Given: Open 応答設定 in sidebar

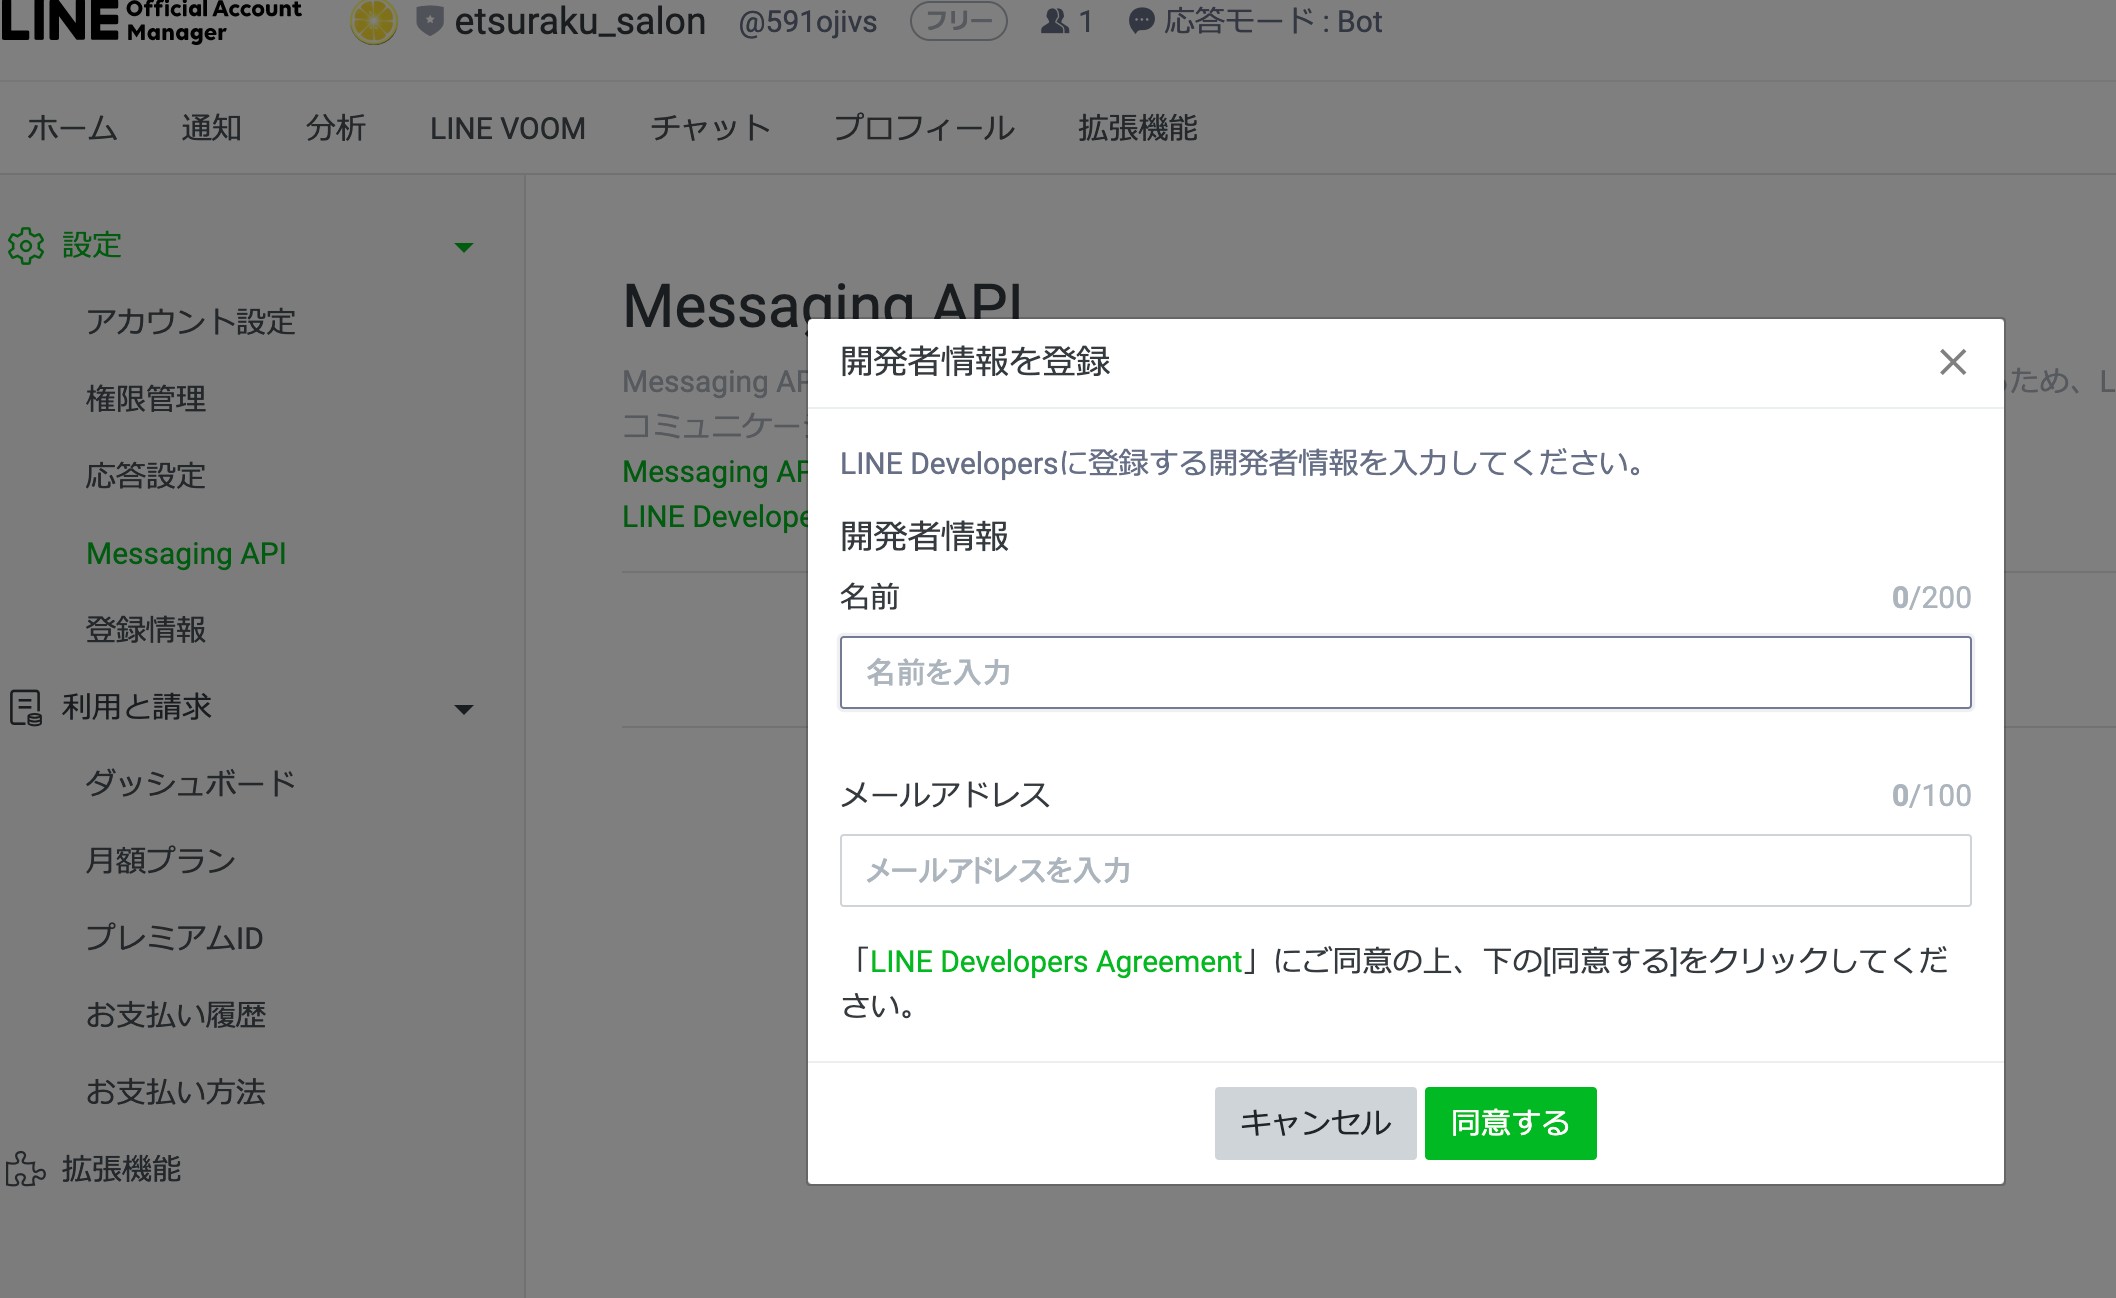Looking at the screenshot, I should click(146, 476).
